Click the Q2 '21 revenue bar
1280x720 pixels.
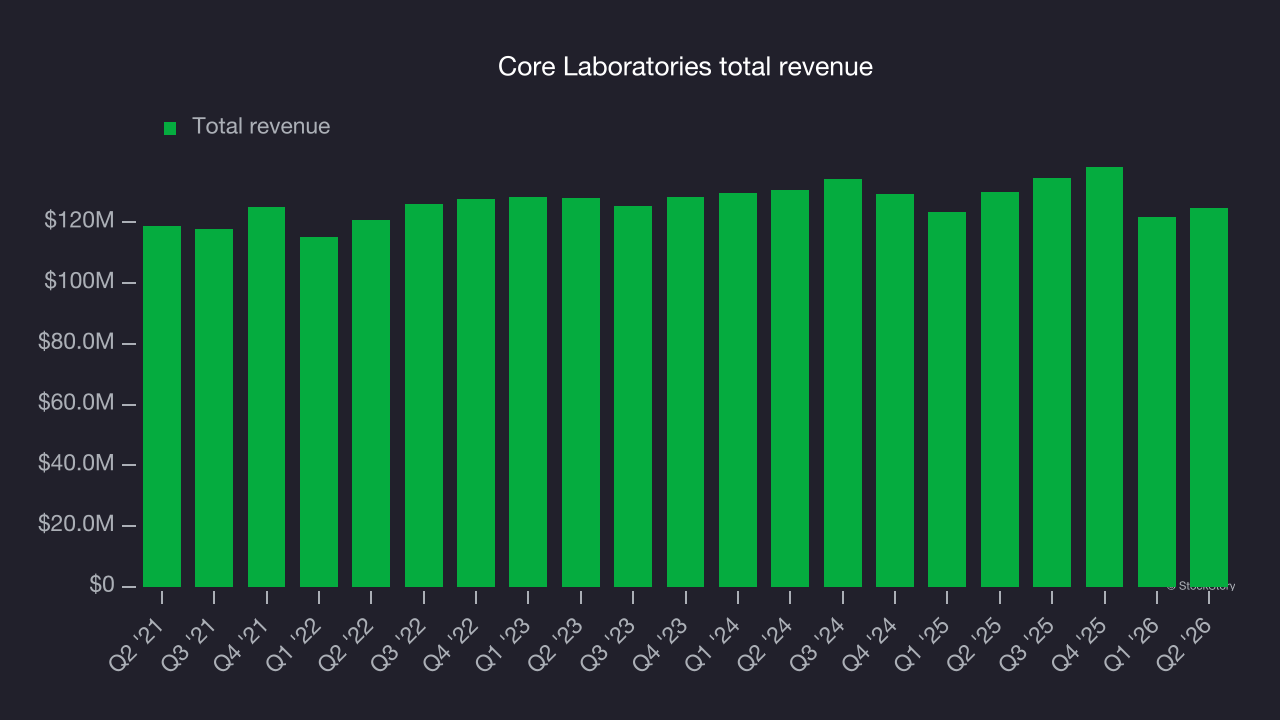click(x=162, y=406)
